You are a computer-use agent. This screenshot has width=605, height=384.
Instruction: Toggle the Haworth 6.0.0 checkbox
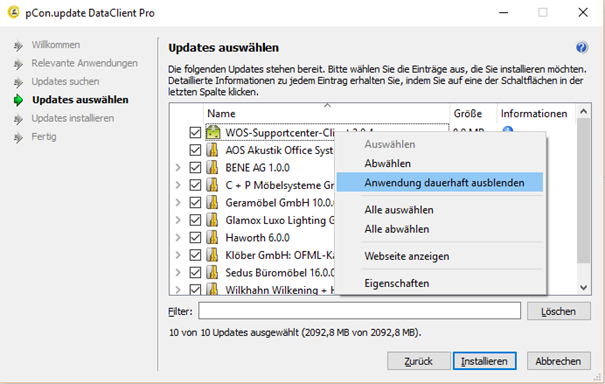pyautogui.click(x=195, y=237)
